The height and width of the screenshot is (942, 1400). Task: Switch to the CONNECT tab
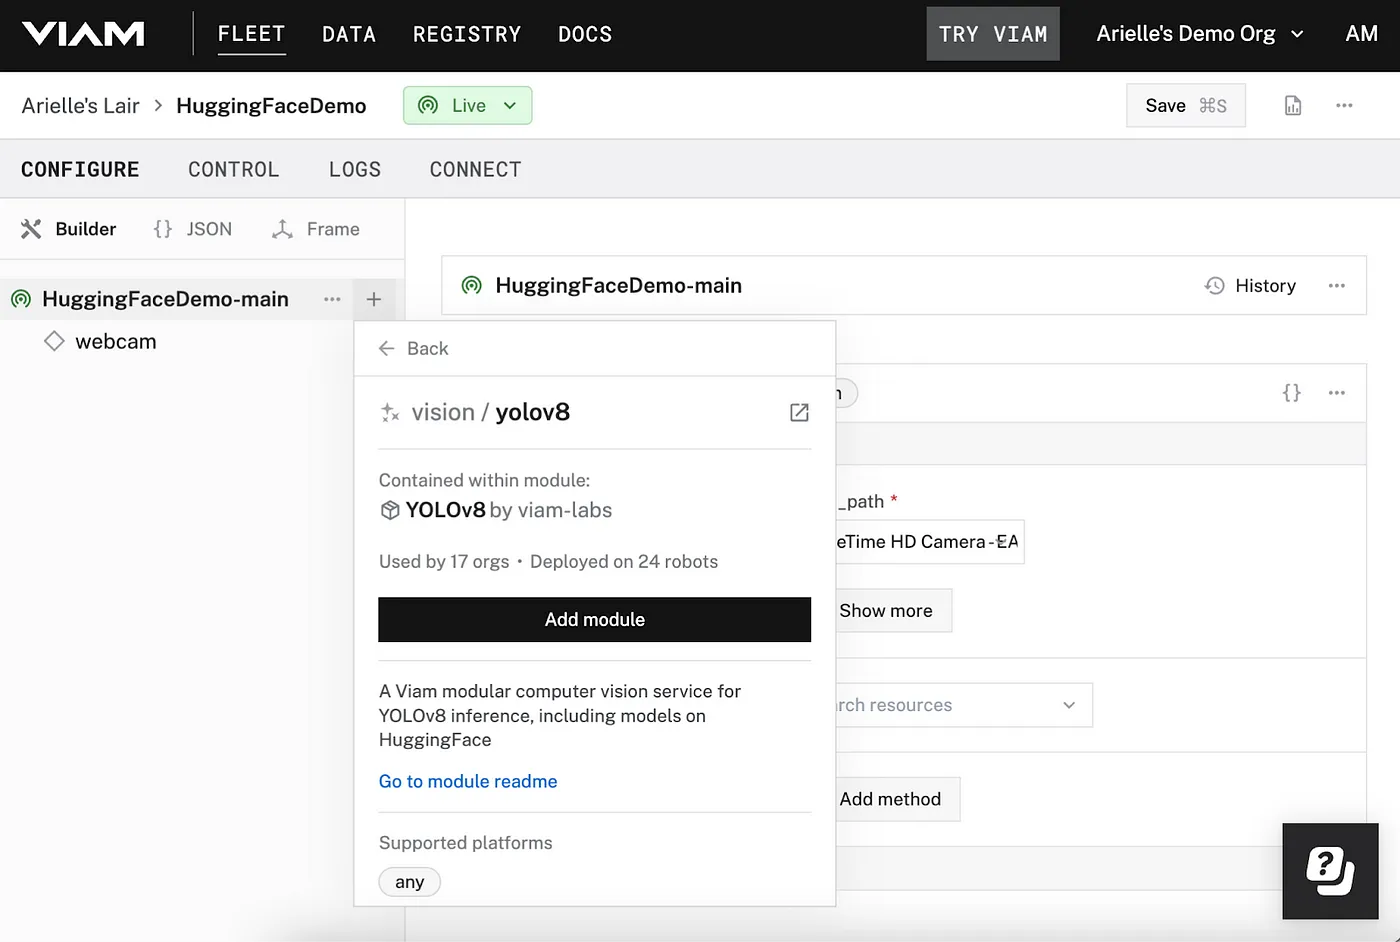476,170
